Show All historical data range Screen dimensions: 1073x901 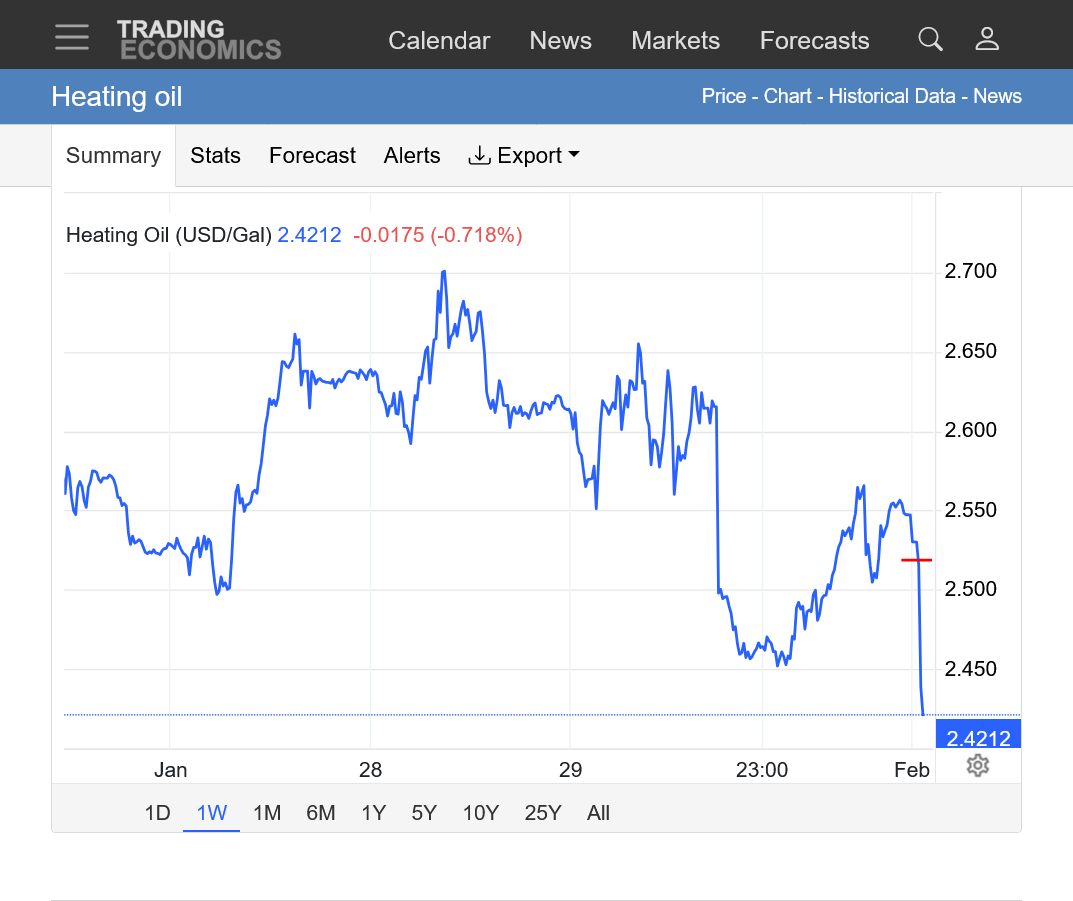598,813
